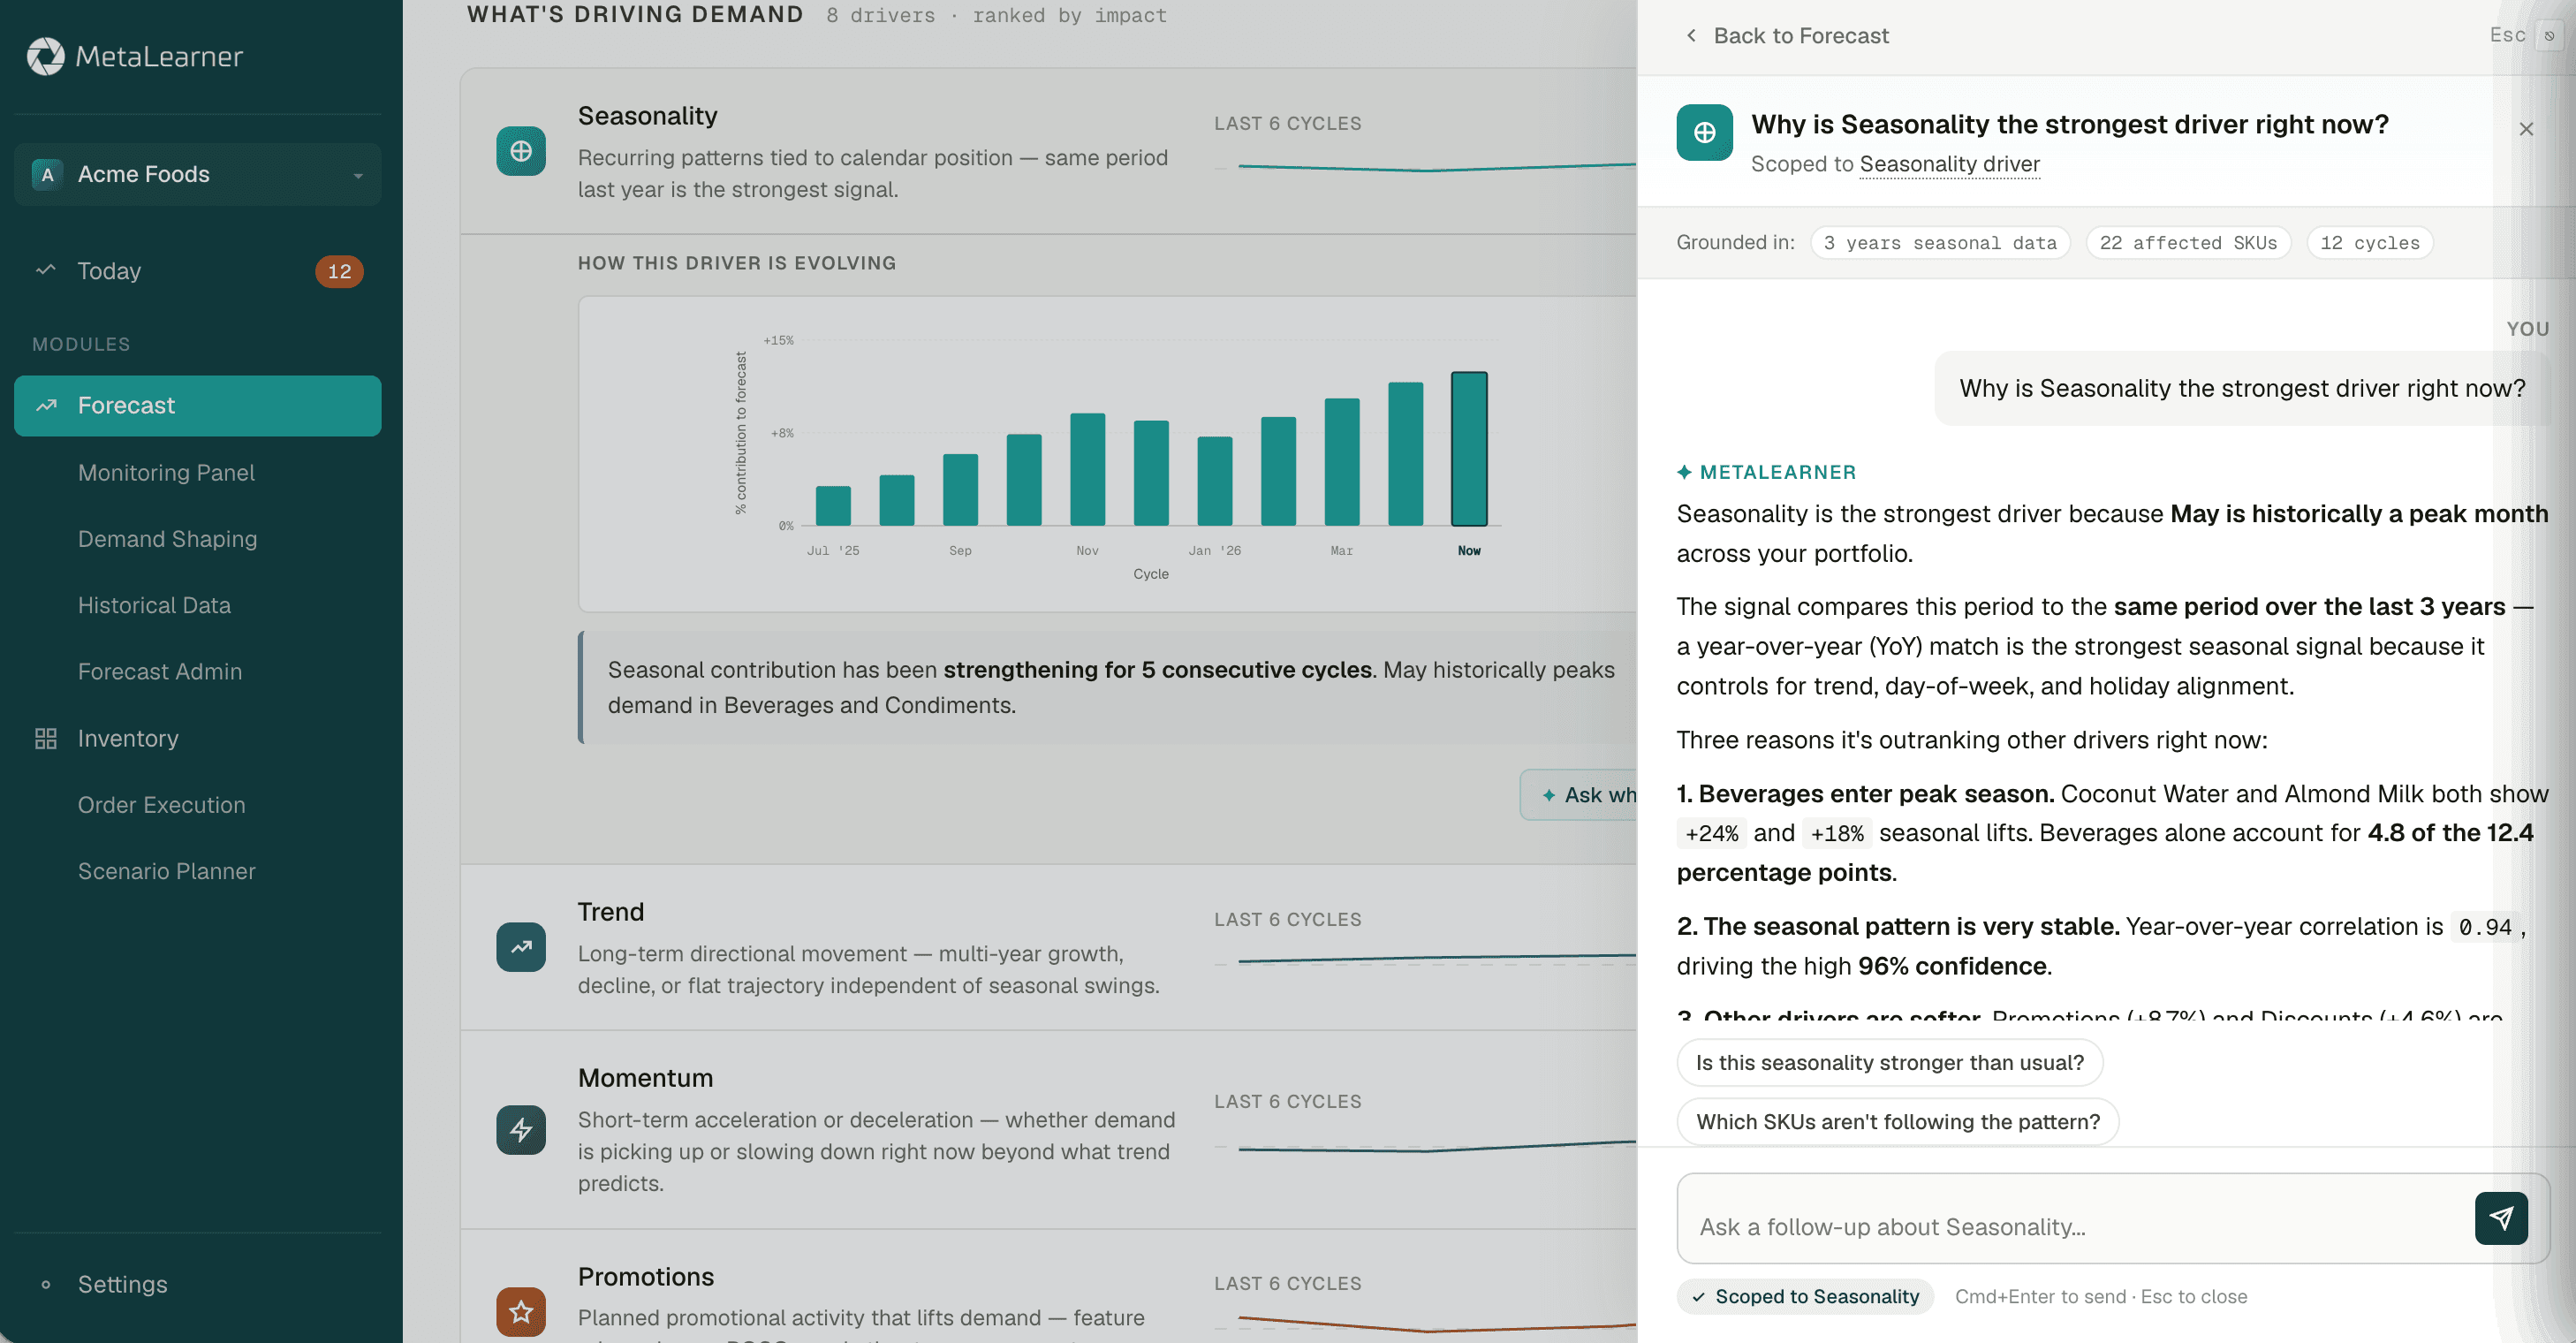Collapse the Seasonality driver card

point(1048,151)
